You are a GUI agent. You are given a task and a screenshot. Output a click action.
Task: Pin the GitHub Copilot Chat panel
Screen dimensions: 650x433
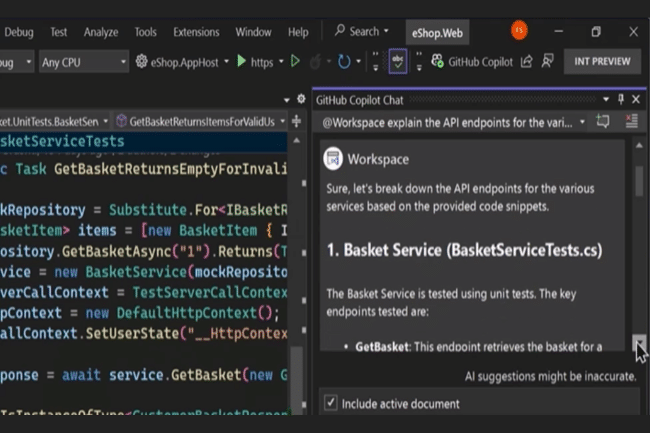pos(621,99)
